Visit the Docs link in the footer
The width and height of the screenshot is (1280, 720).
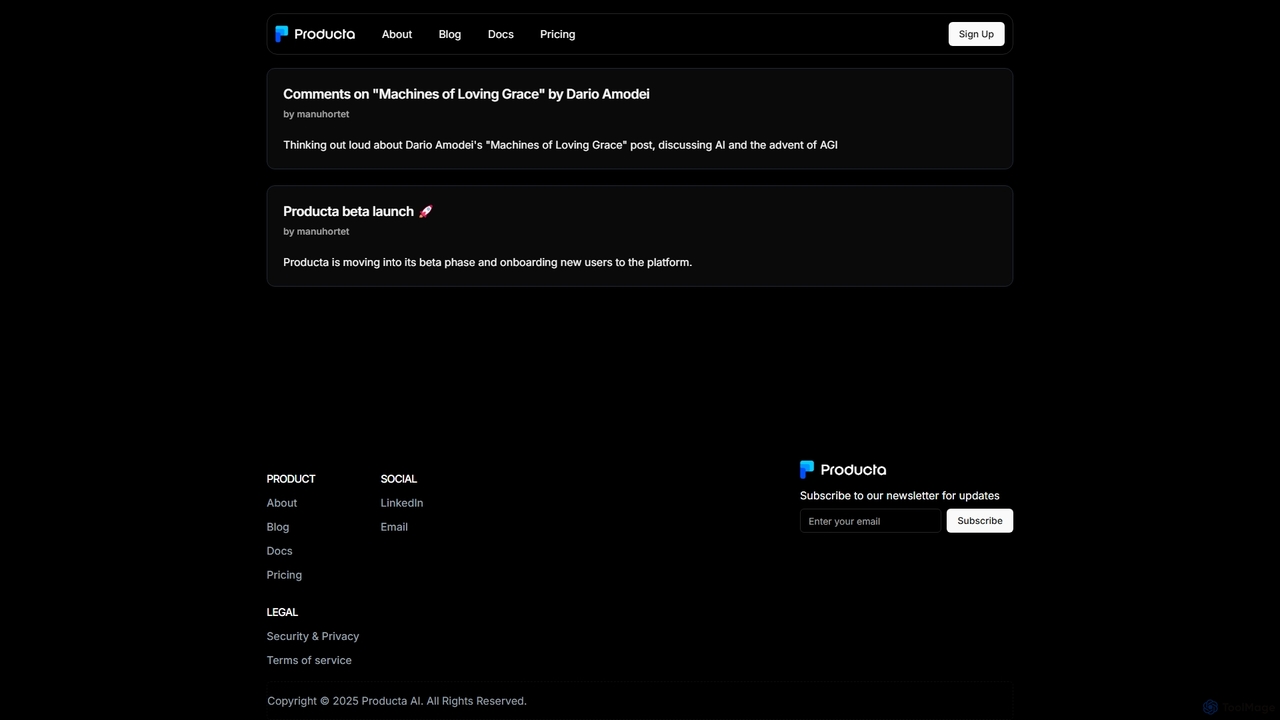280,551
